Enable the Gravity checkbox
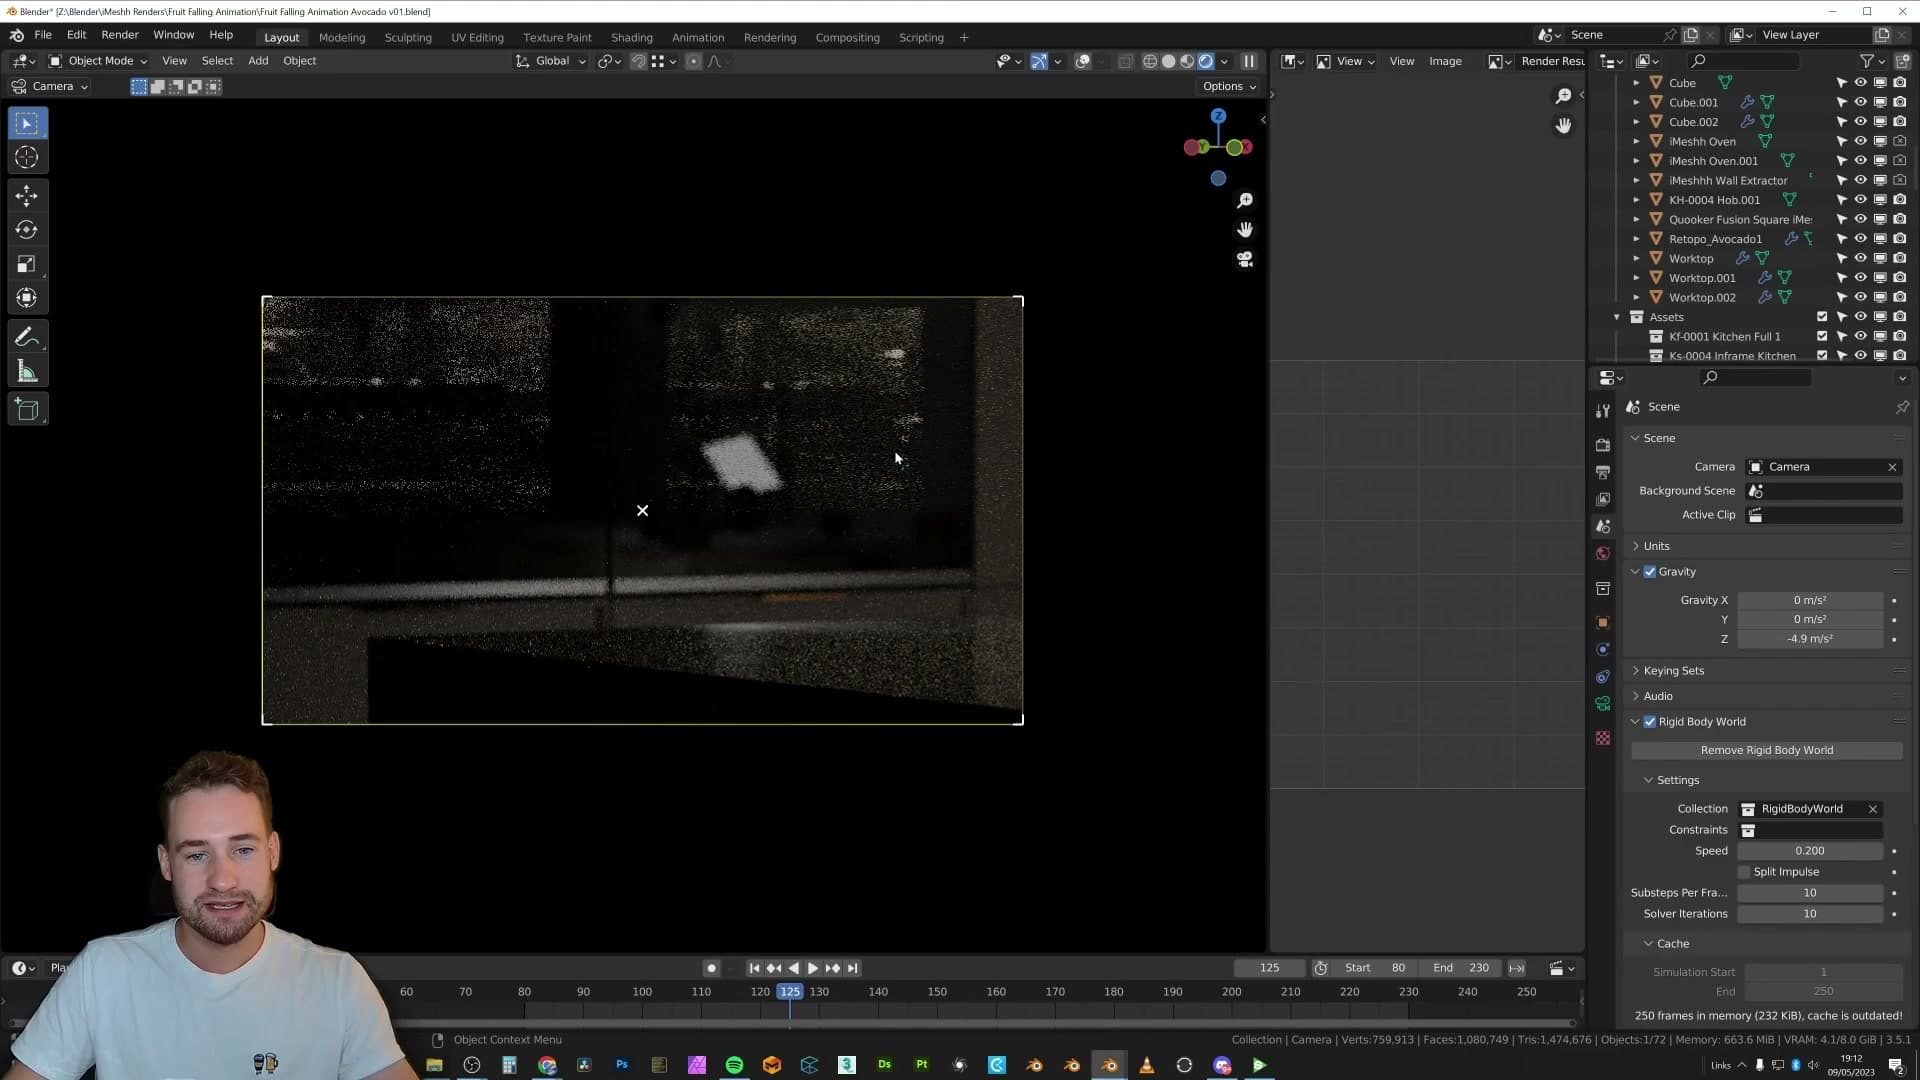The image size is (1920, 1080). point(1650,572)
